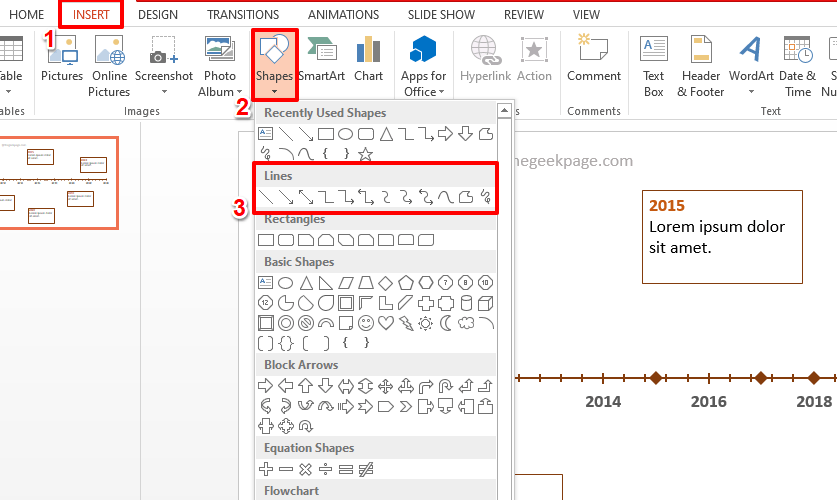Image resolution: width=837 pixels, height=500 pixels.
Task: Open the Apps for Office dropdown
Action: coord(423,91)
